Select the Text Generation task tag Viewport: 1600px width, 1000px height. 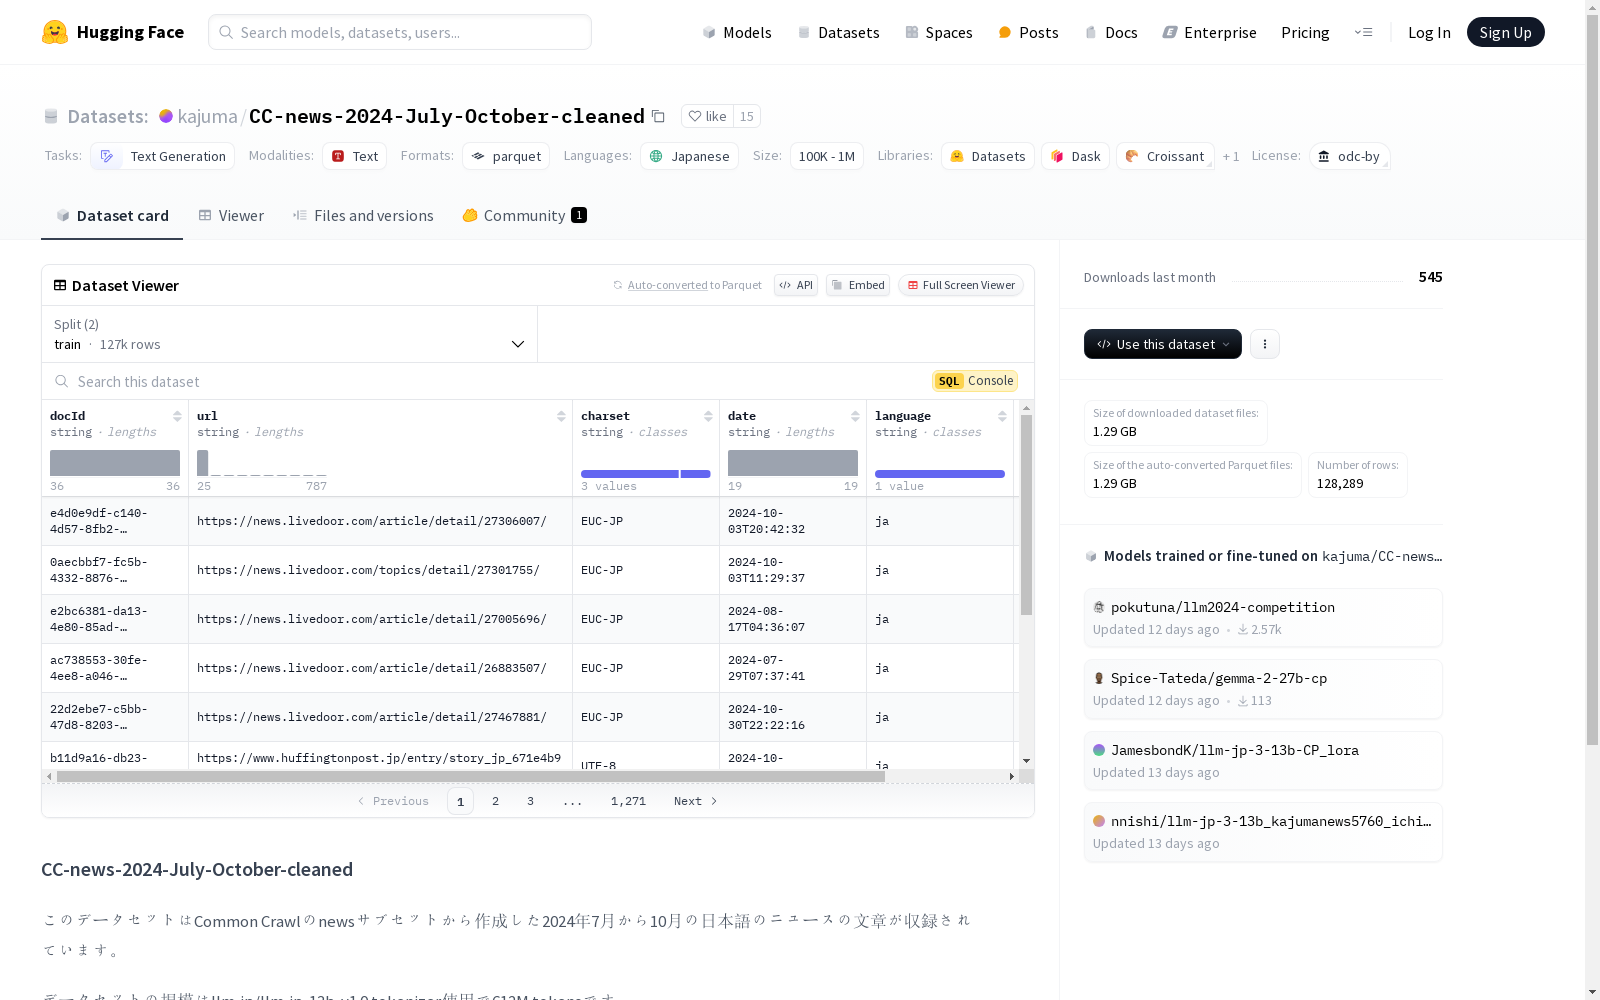[162, 156]
